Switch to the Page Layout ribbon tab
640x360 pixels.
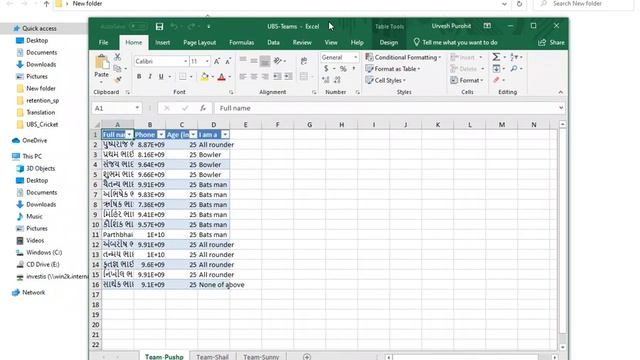[200, 42]
